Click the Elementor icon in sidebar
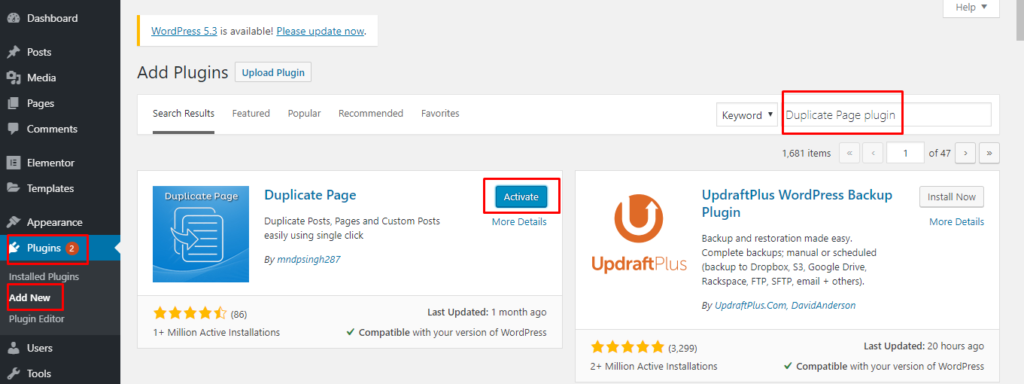Image resolution: width=1024 pixels, height=384 pixels. 13,163
